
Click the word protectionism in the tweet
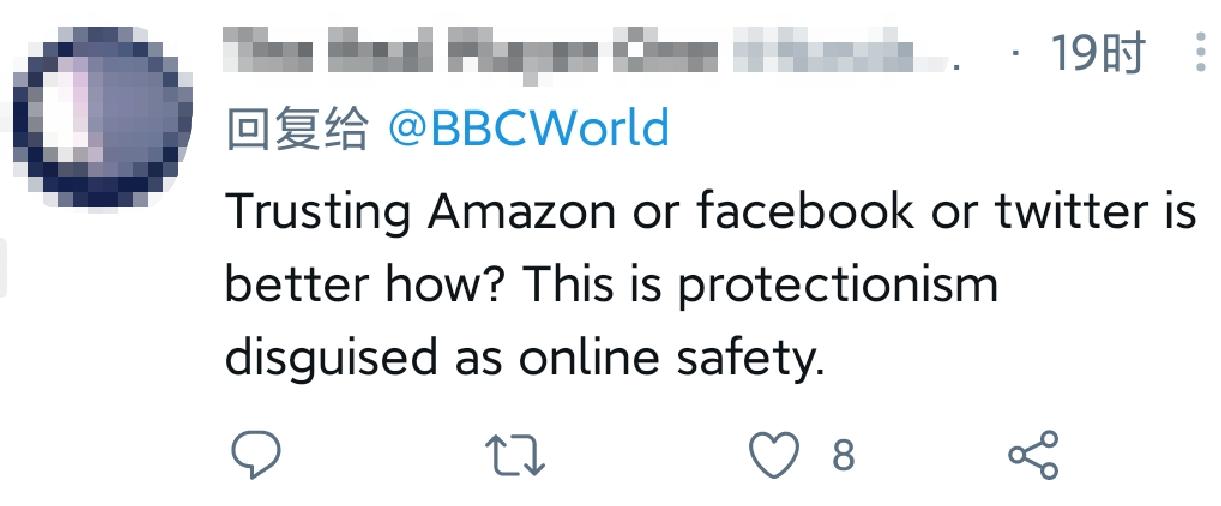click(x=838, y=286)
